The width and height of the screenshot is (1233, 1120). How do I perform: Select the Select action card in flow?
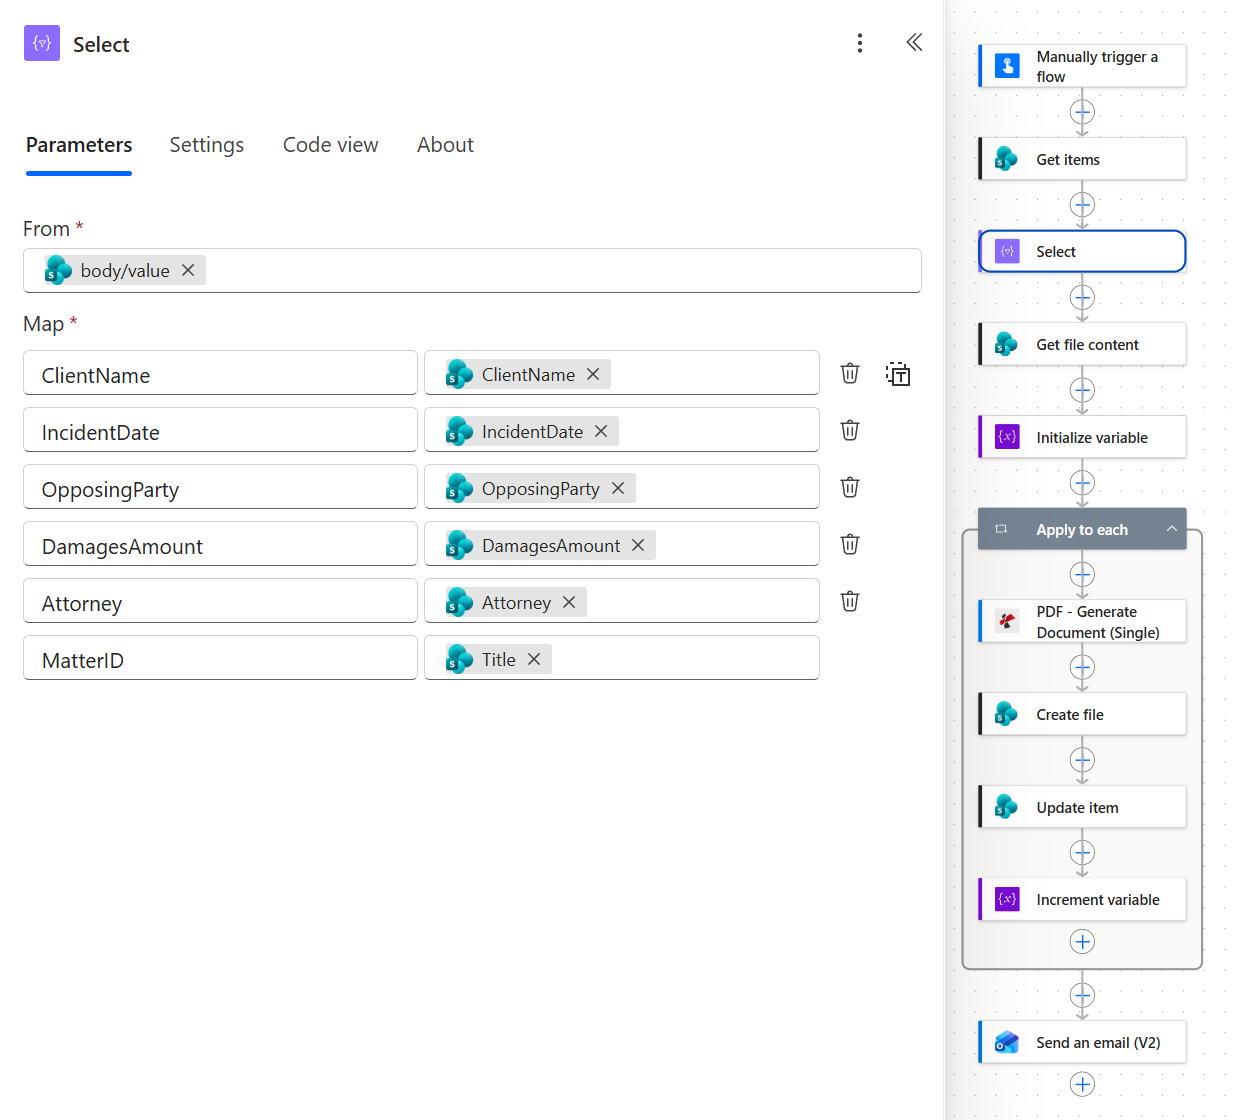tap(1082, 251)
